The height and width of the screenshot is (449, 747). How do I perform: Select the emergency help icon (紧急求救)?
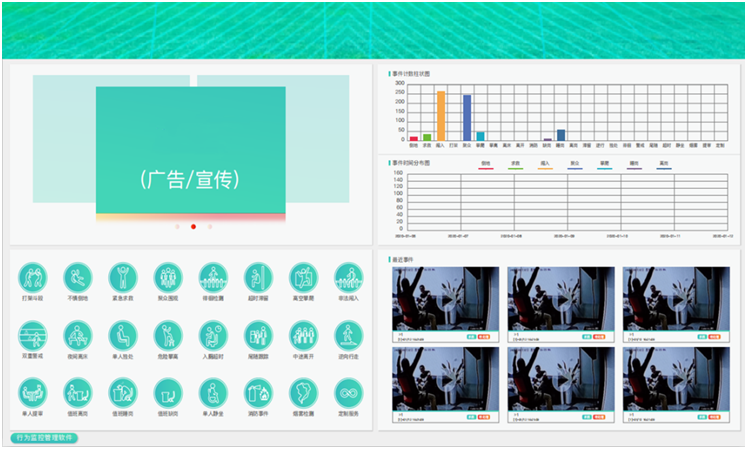pos(123,277)
